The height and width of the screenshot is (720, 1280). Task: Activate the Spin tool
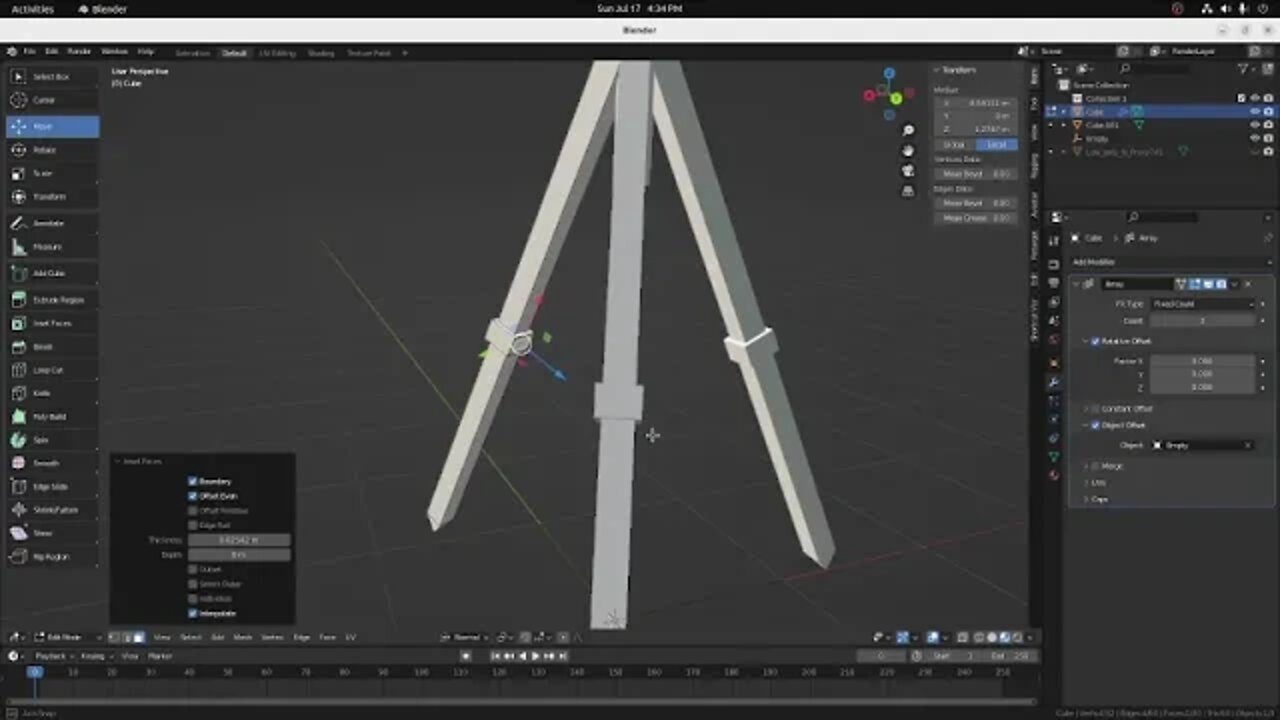(52, 440)
